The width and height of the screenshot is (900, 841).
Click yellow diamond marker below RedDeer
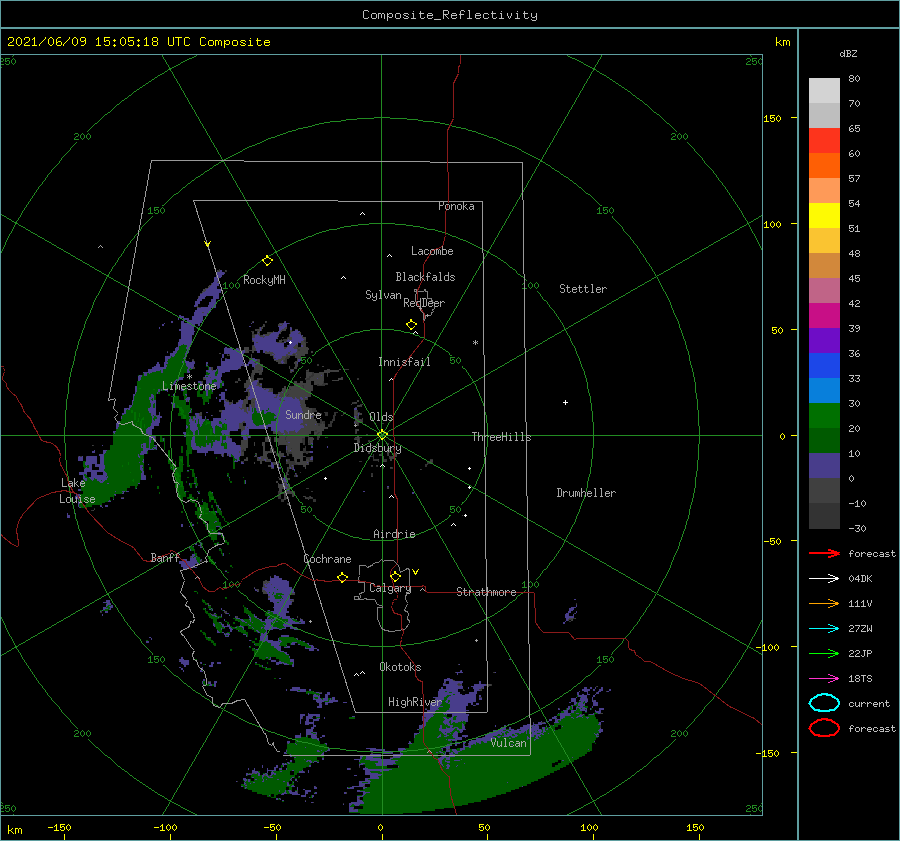point(412,325)
